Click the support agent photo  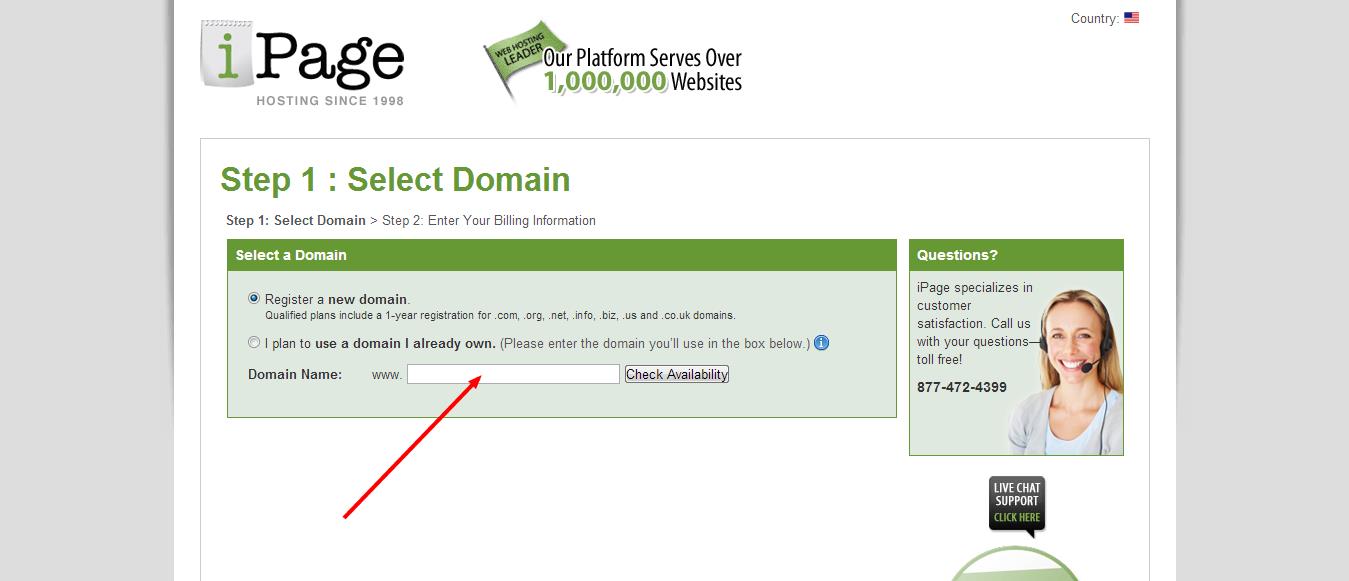[x=1066, y=371]
